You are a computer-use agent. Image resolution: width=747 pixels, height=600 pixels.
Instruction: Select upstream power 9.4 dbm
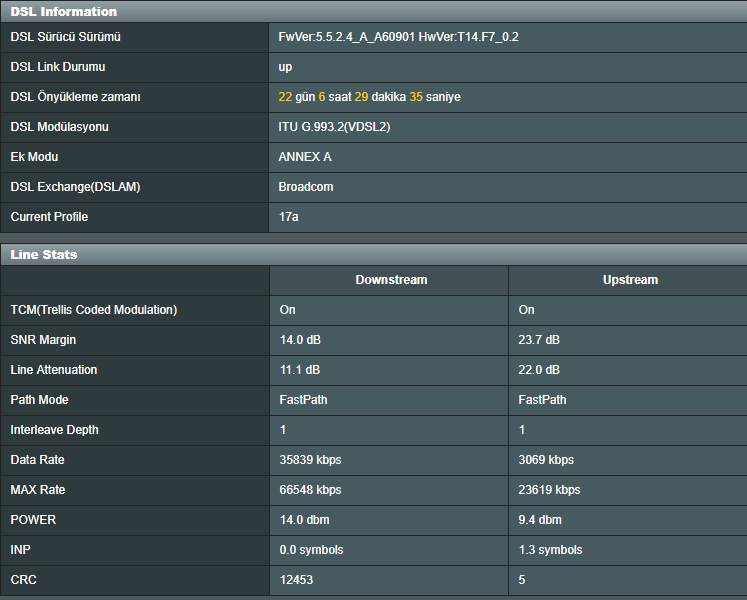pyautogui.click(x=540, y=520)
